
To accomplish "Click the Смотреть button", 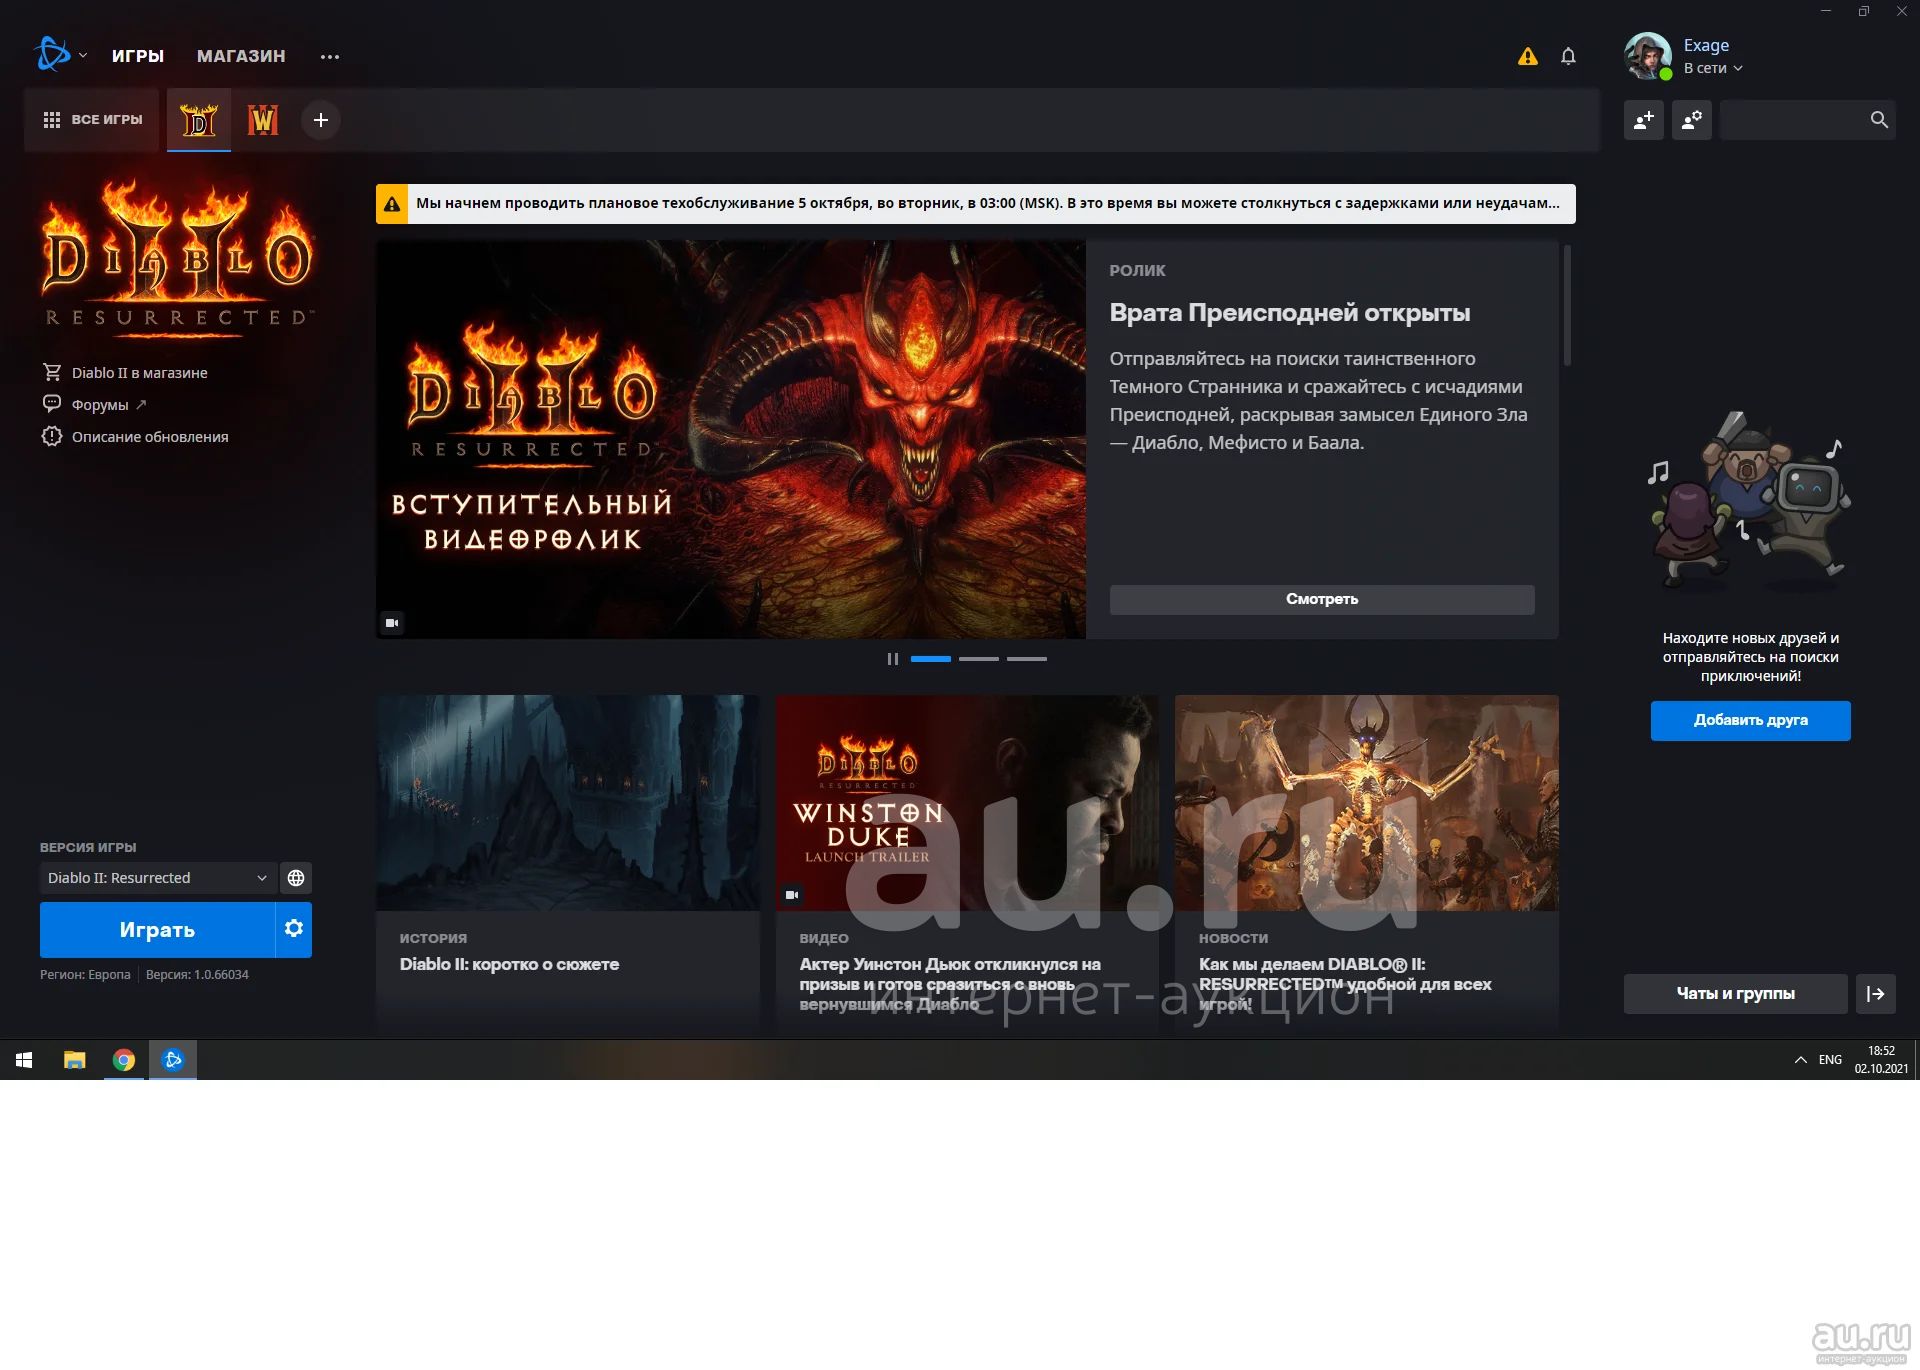I will click(x=1322, y=599).
